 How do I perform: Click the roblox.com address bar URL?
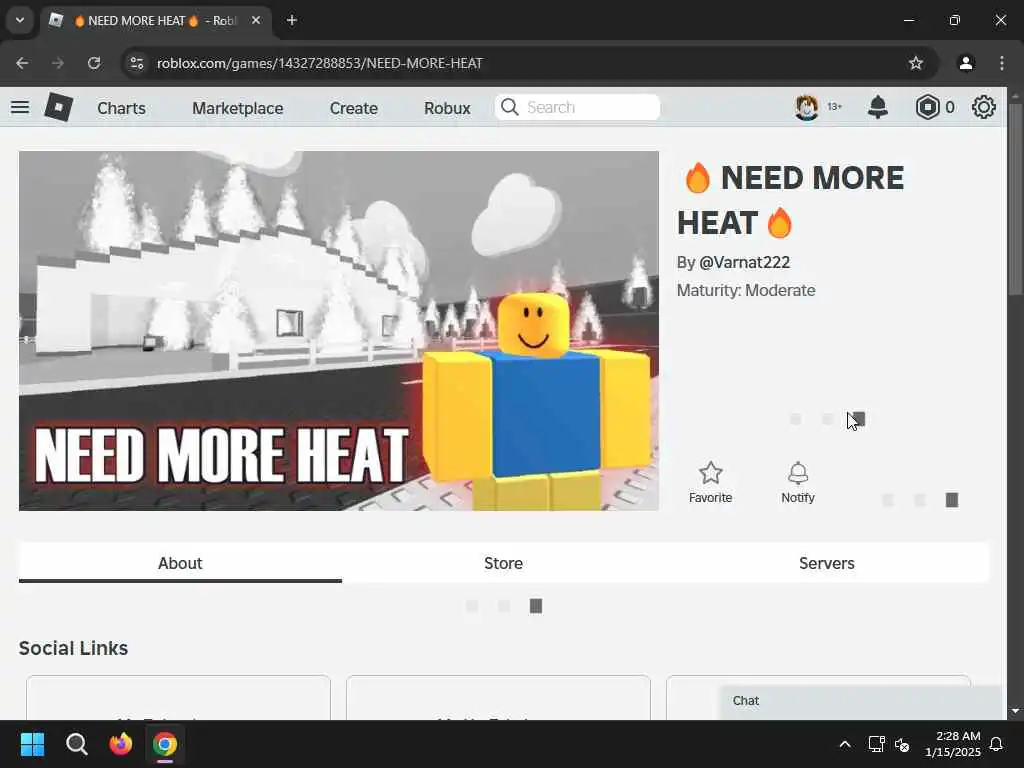coord(320,63)
